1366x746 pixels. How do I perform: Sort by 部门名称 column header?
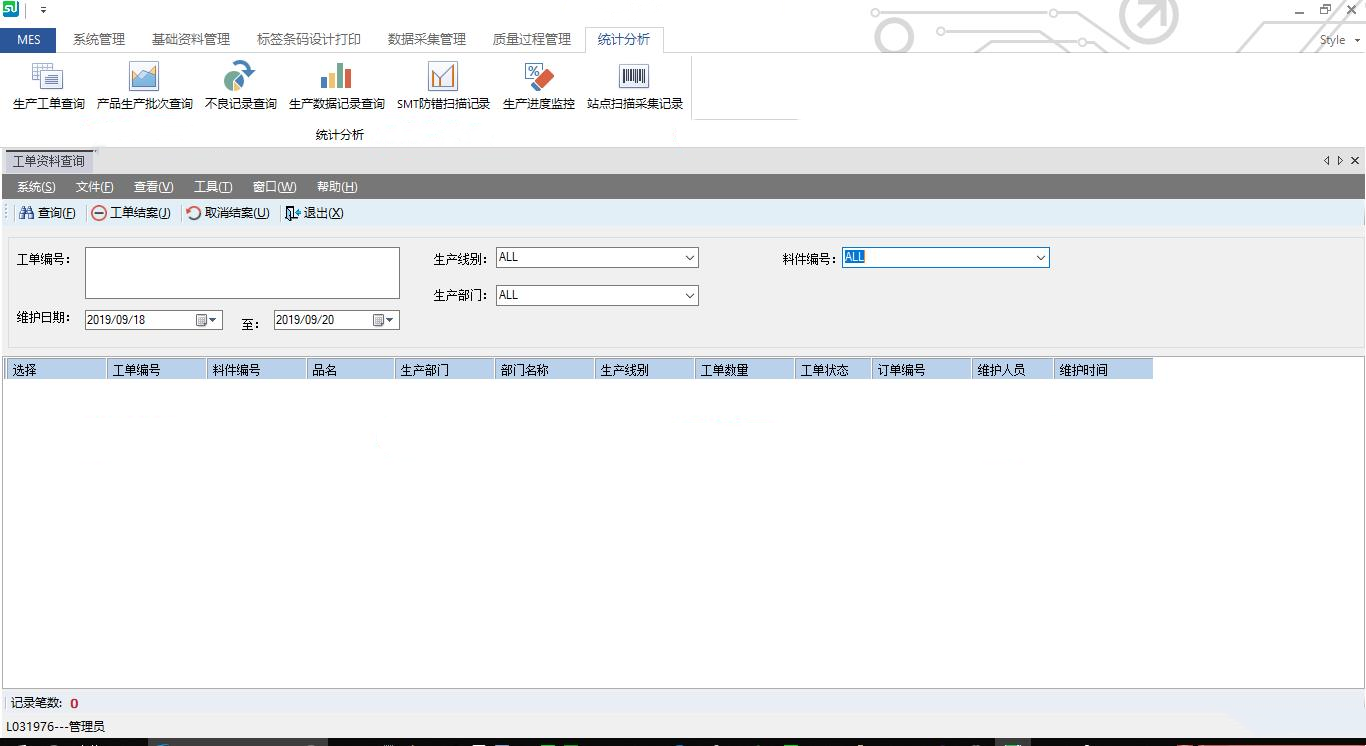[544, 370]
